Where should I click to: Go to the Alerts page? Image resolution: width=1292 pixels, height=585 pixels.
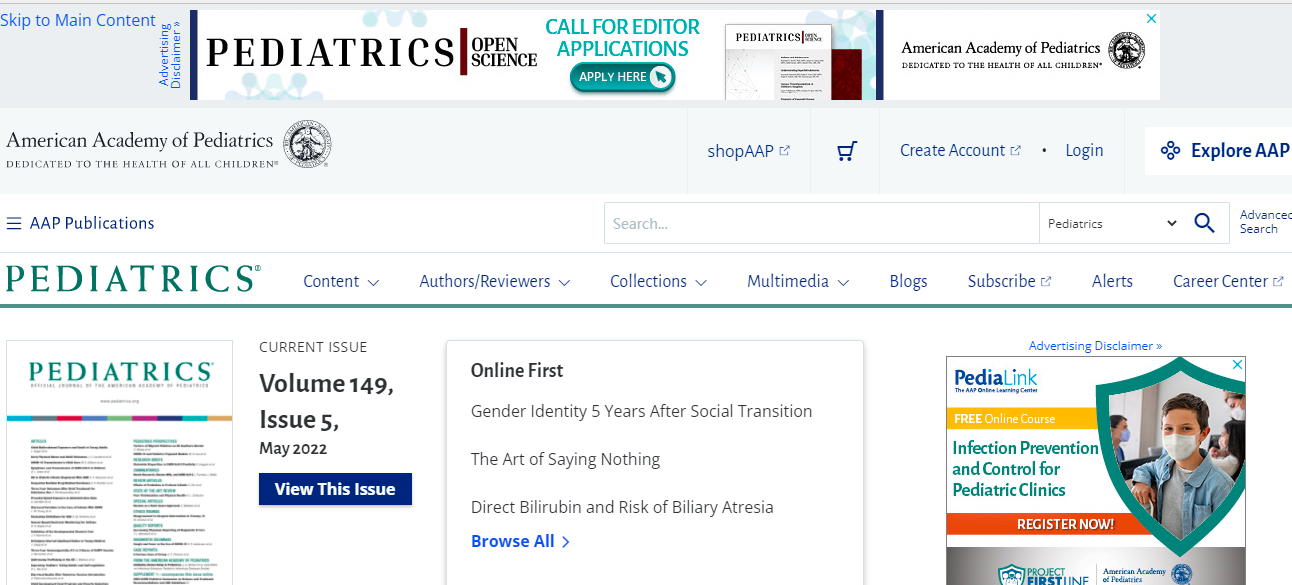1112,281
